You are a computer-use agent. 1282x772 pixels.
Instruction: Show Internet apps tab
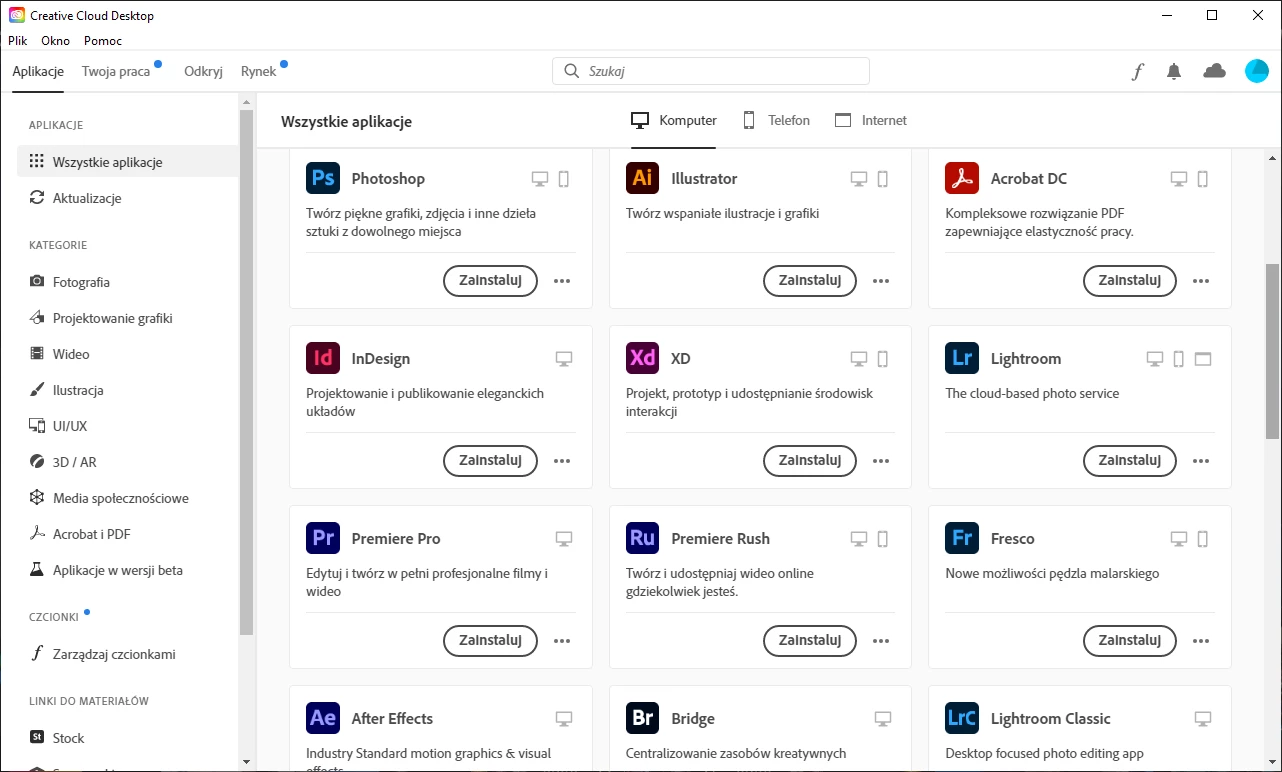click(x=871, y=120)
